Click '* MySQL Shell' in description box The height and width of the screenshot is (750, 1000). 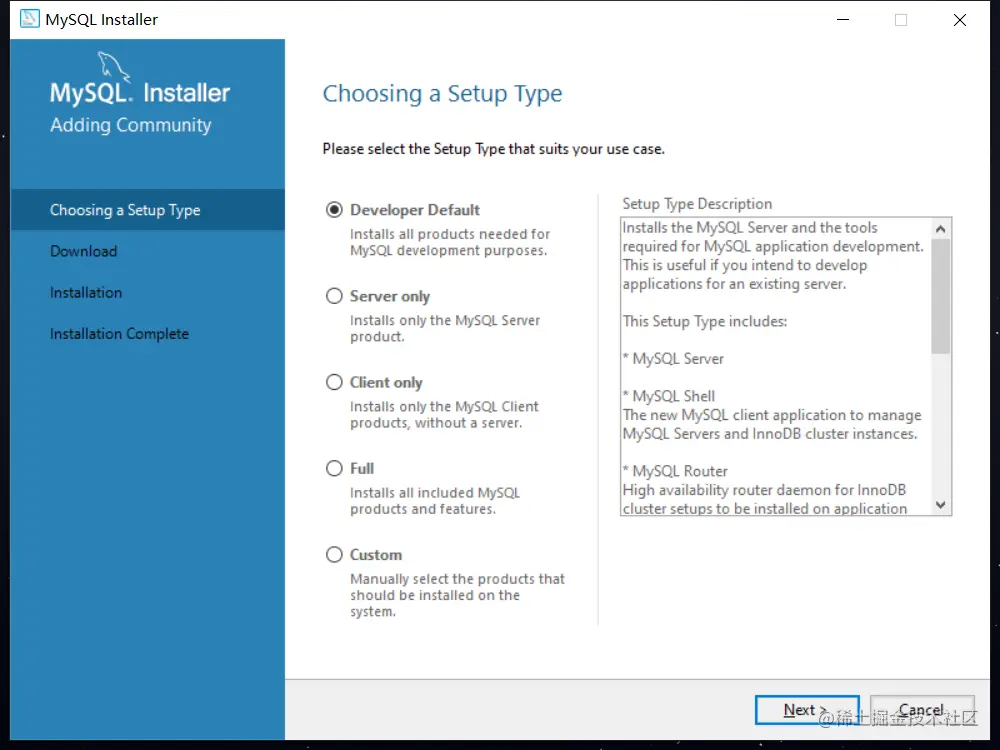669,396
